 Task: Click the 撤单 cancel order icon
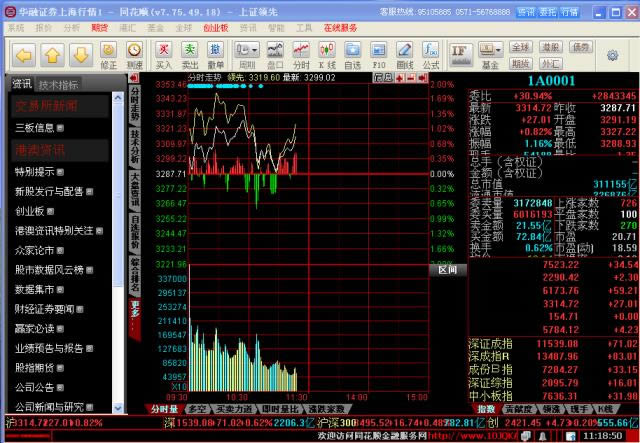pos(214,52)
